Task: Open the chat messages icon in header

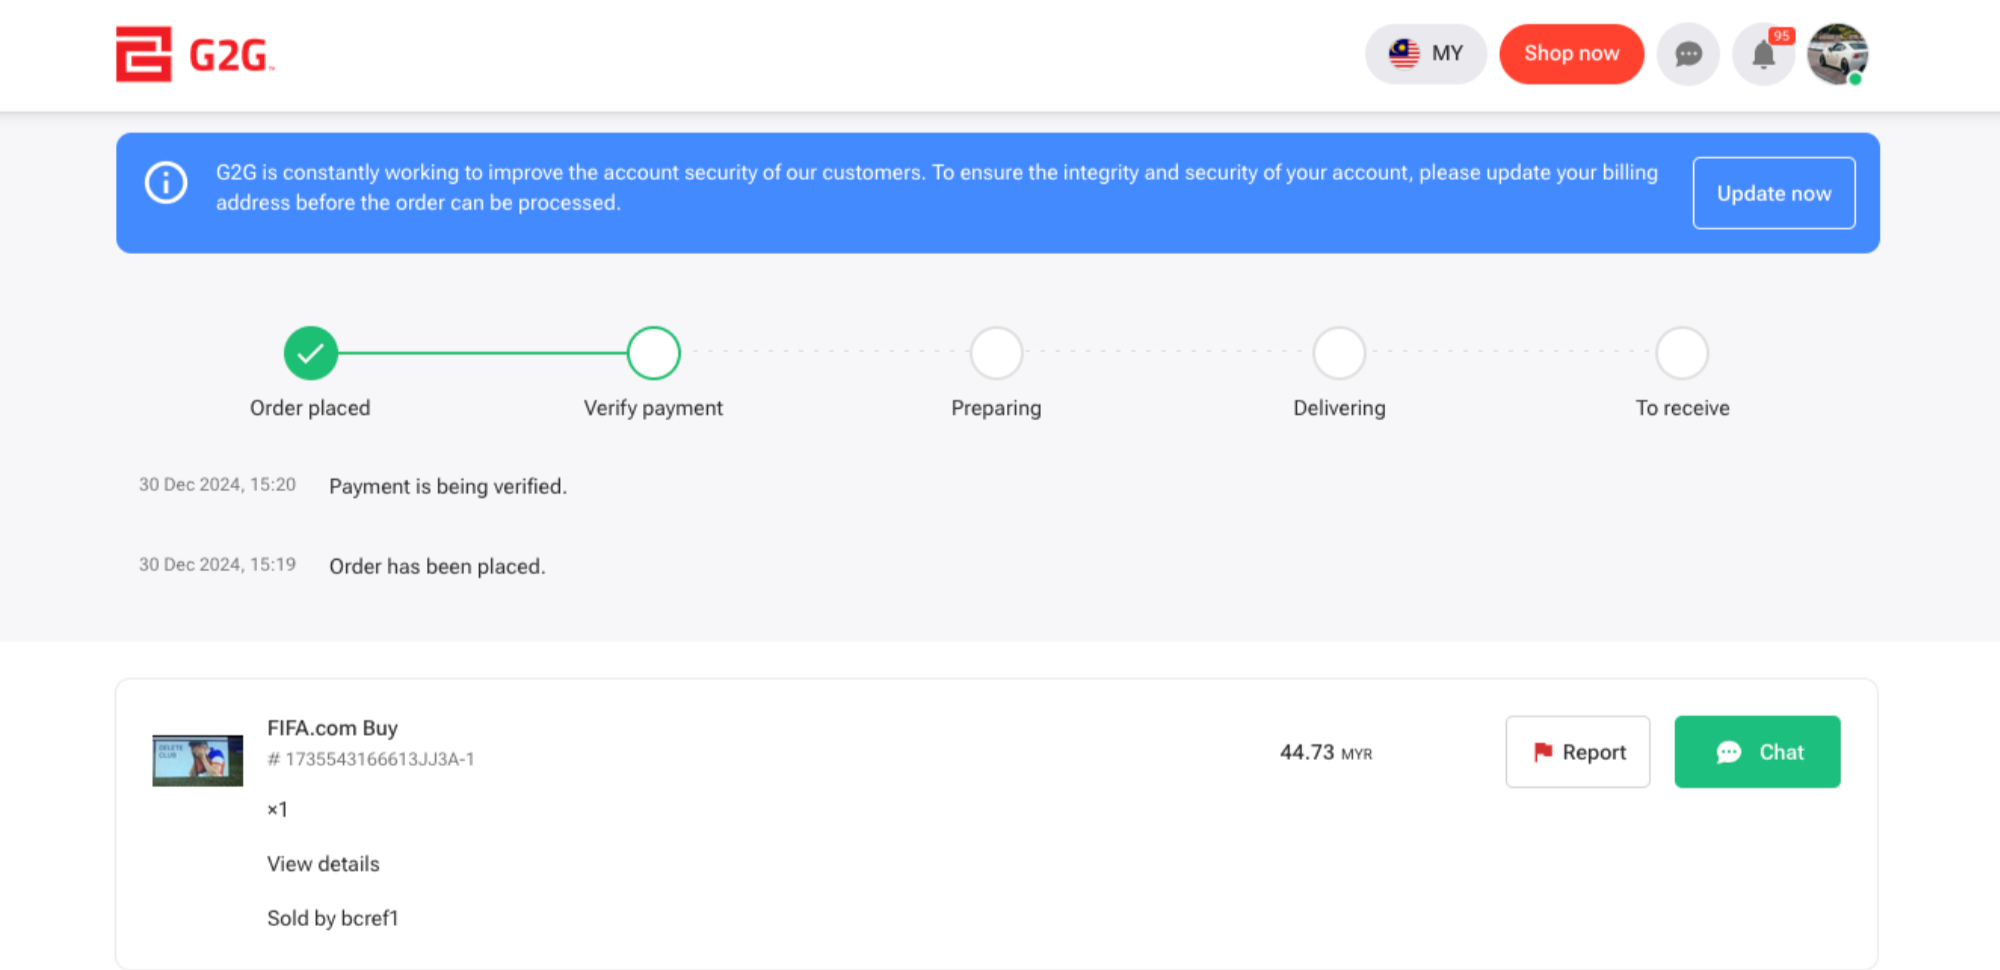Action: pos(1688,54)
